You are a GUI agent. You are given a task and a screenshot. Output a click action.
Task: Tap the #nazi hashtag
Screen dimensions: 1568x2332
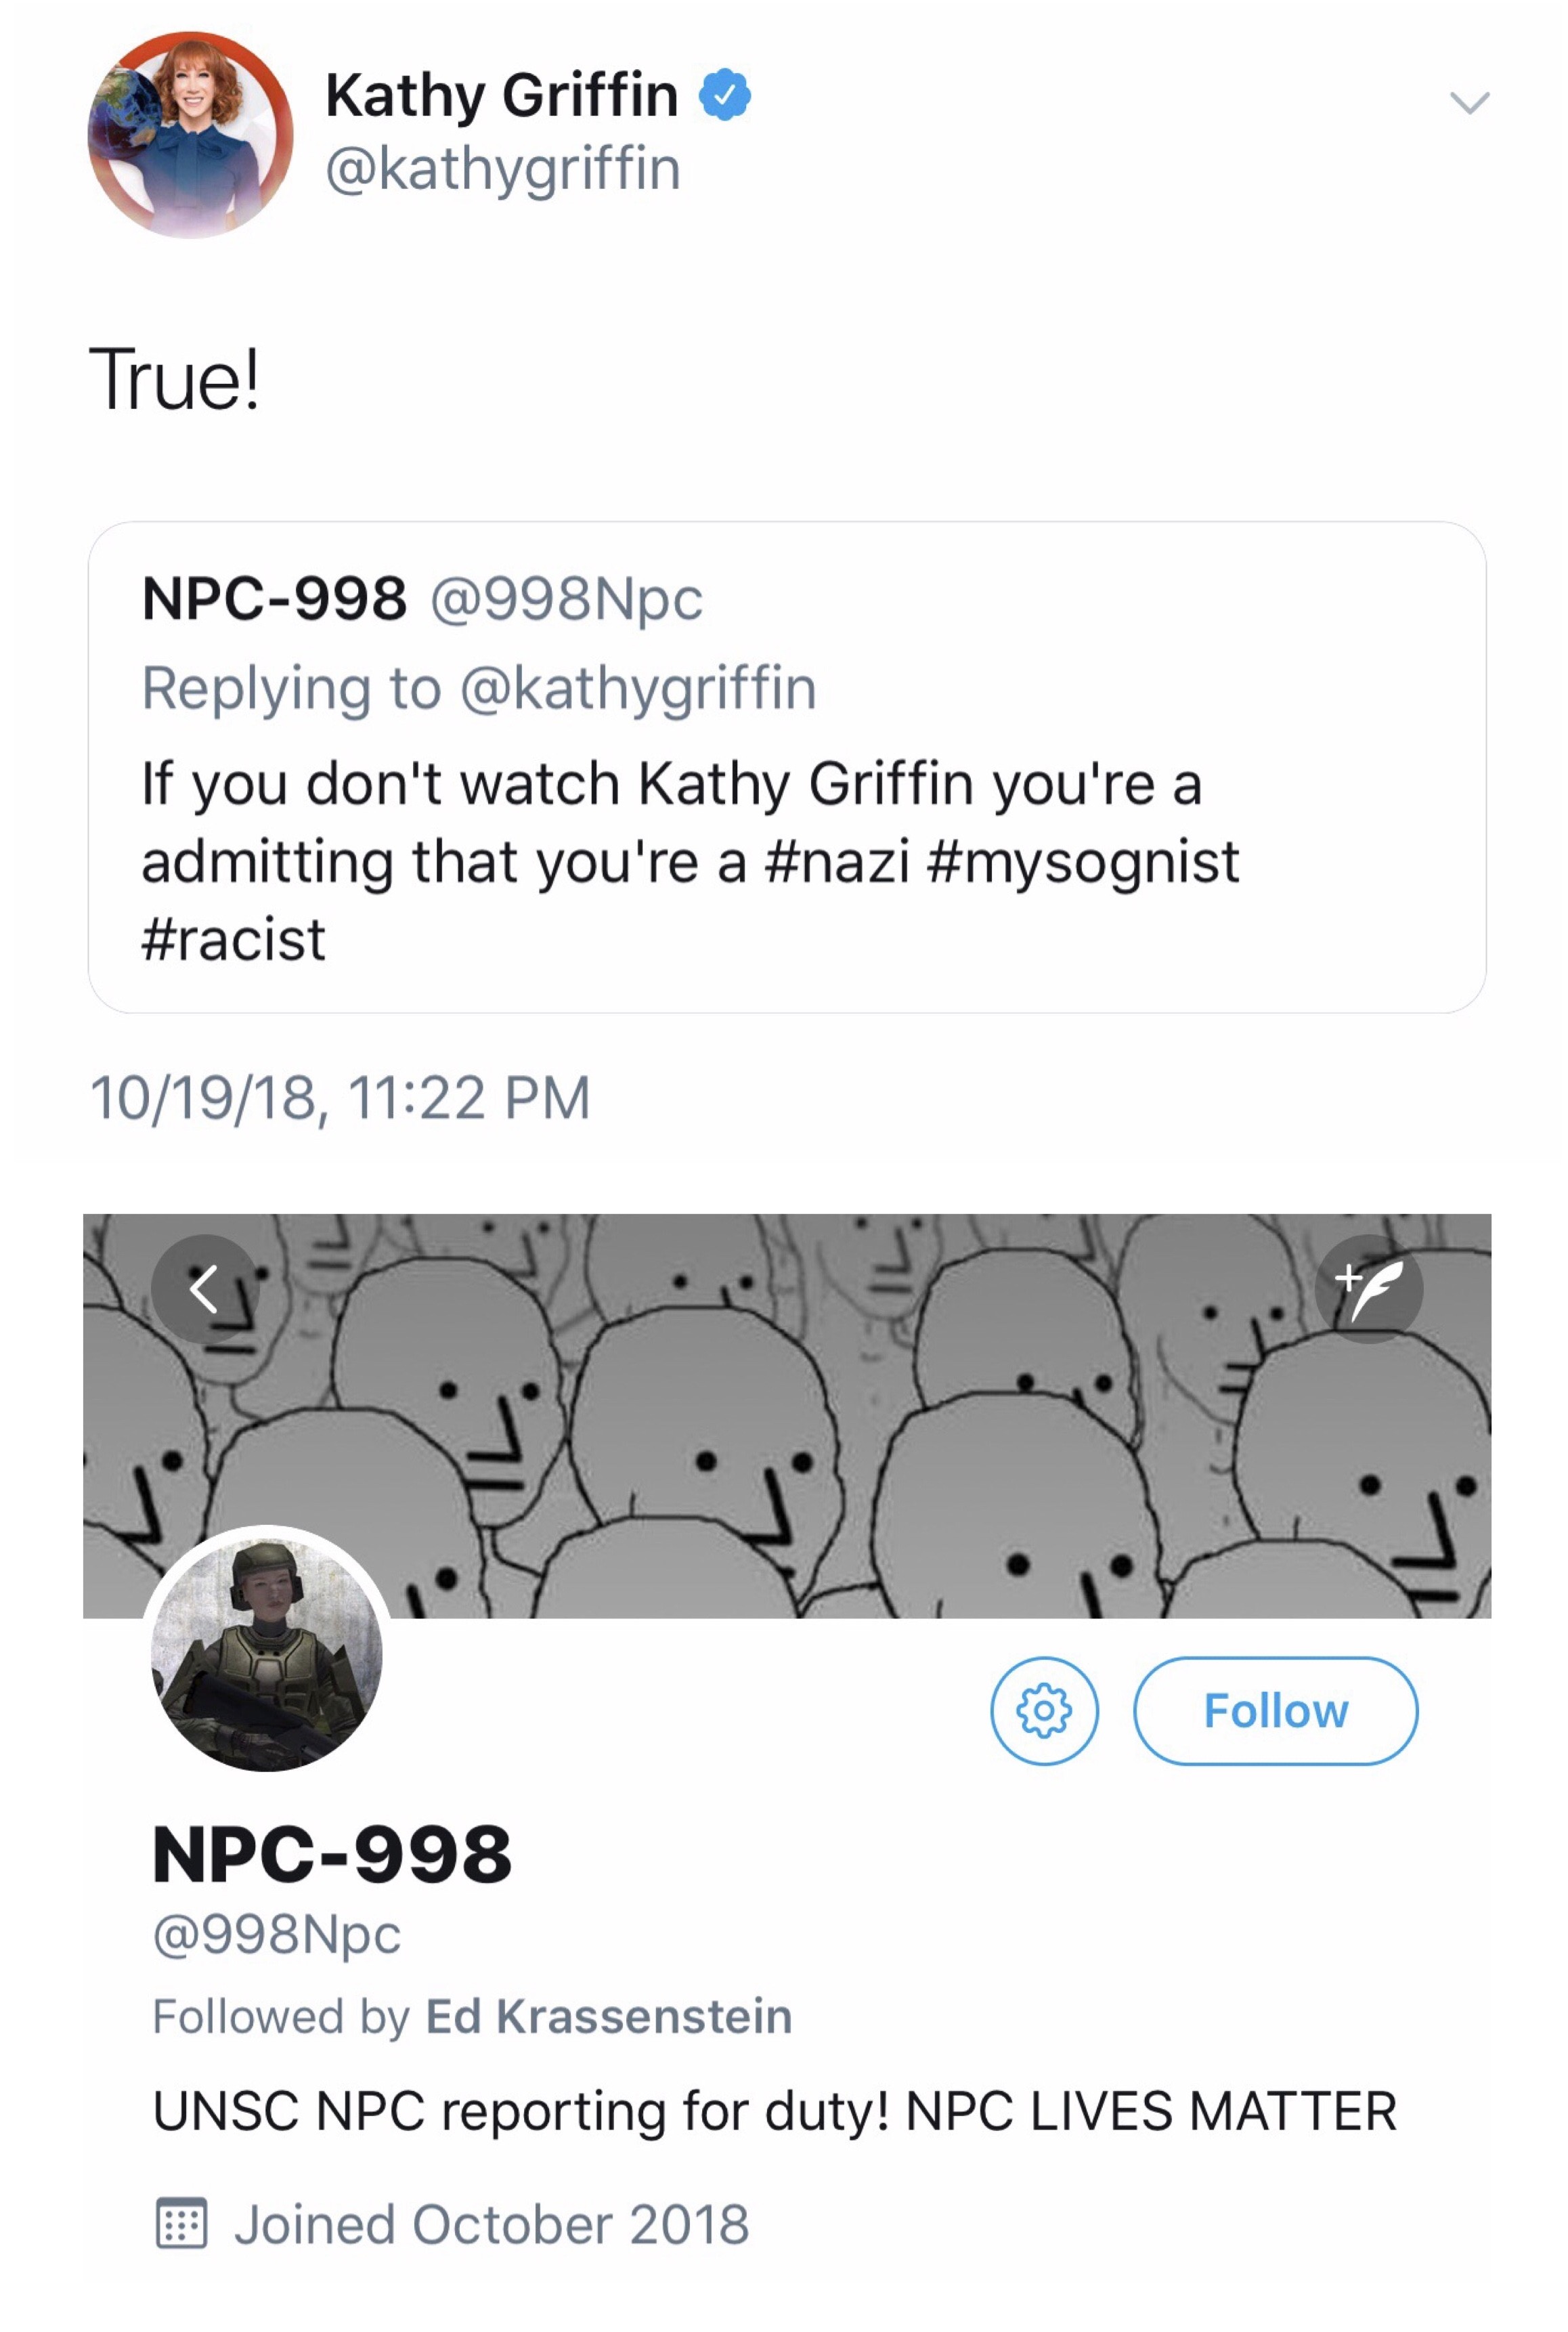pos(836,862)
